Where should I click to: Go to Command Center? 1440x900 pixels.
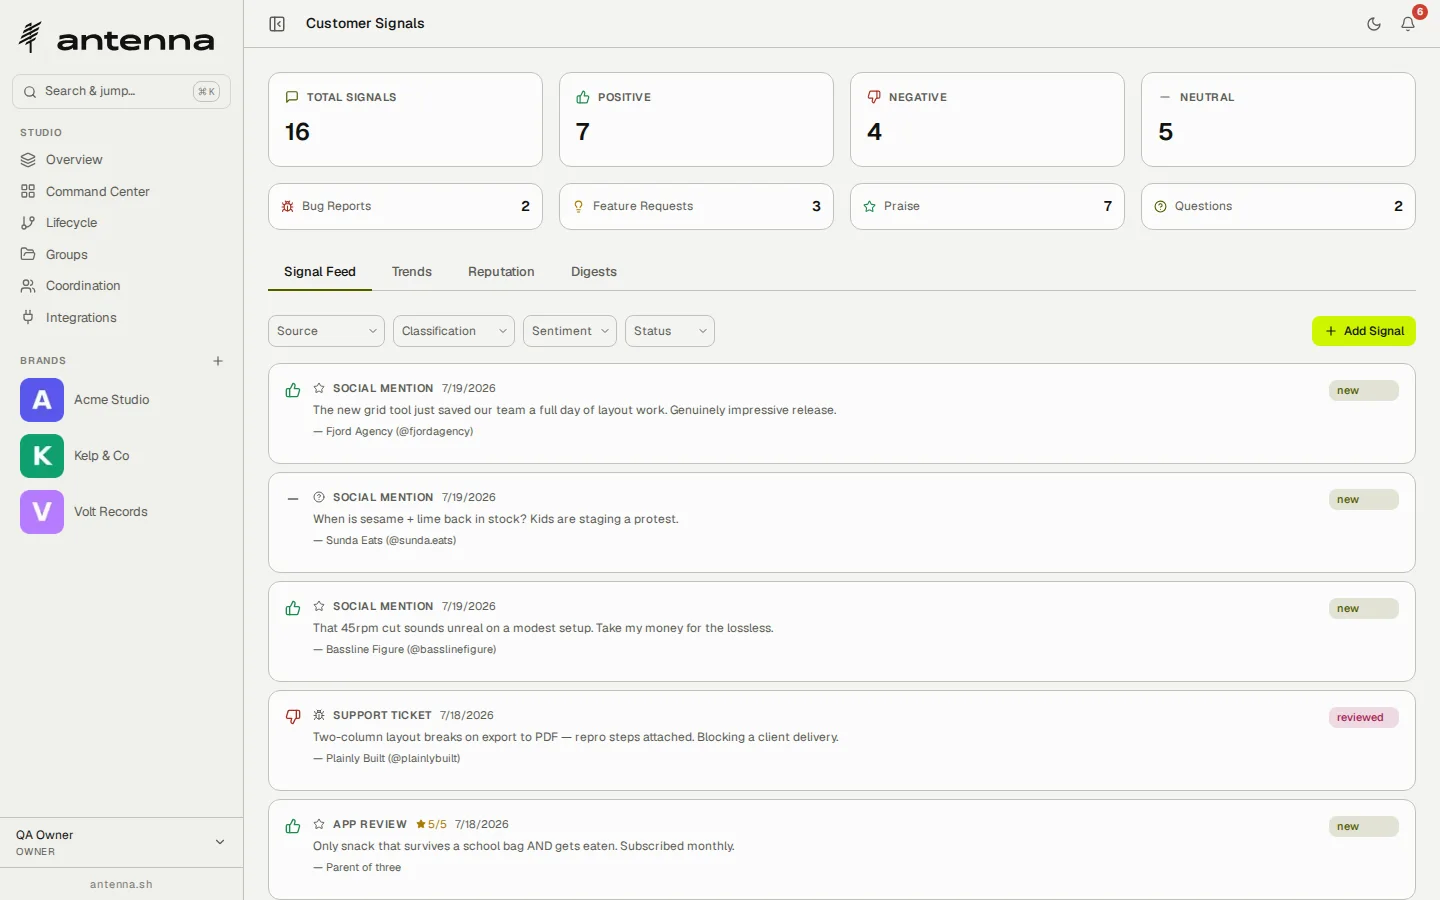(121, 192)
